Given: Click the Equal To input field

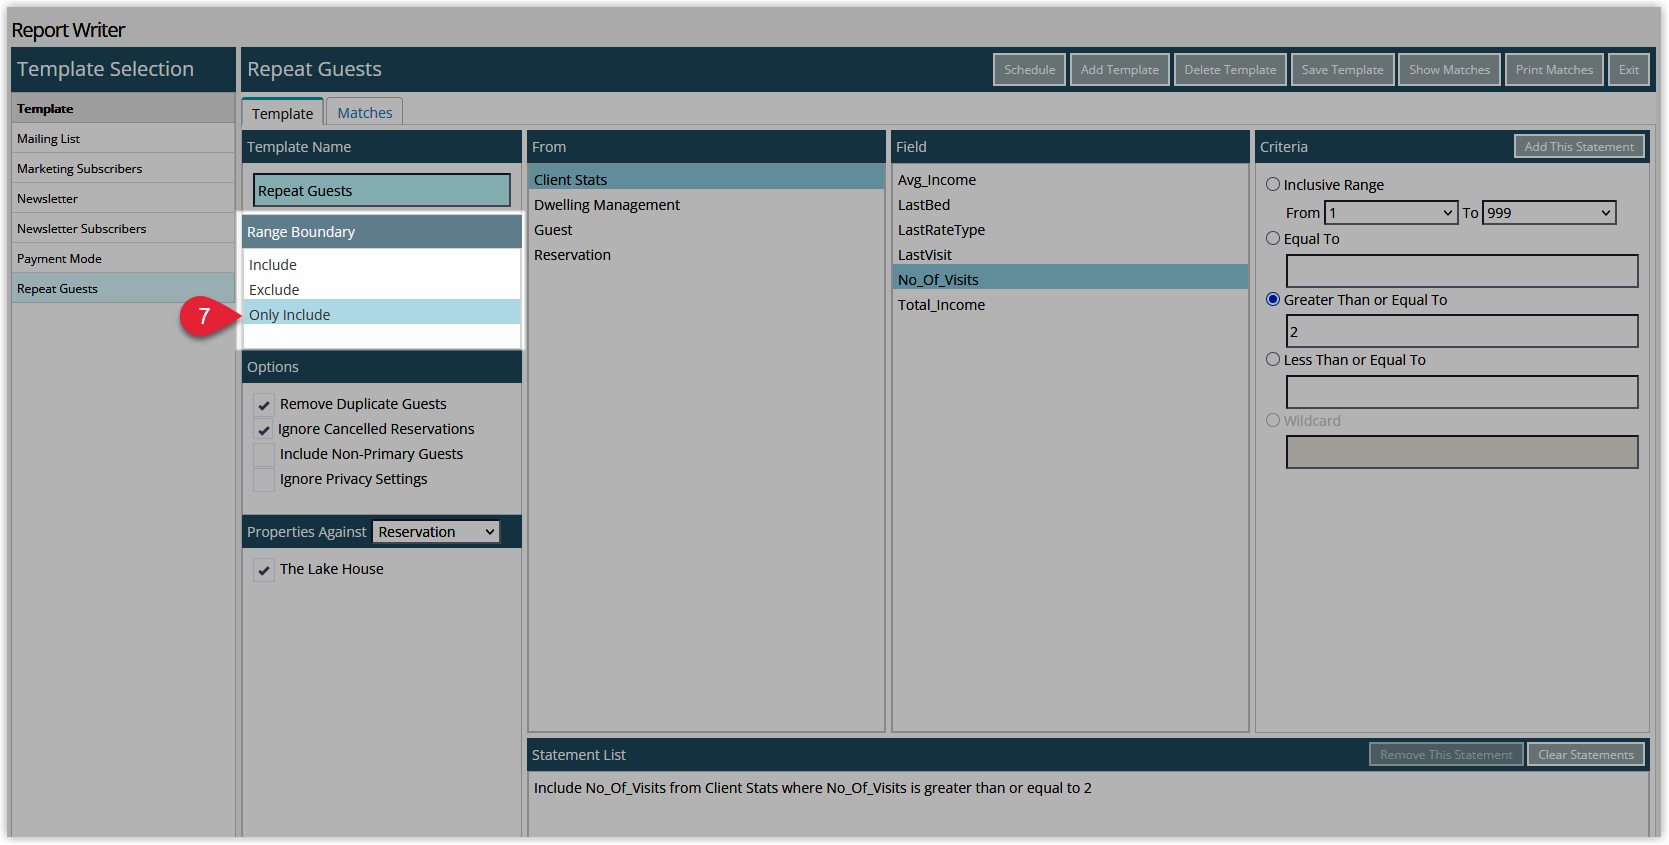Looking at the screenshot, I should (x=1462, y=271).
